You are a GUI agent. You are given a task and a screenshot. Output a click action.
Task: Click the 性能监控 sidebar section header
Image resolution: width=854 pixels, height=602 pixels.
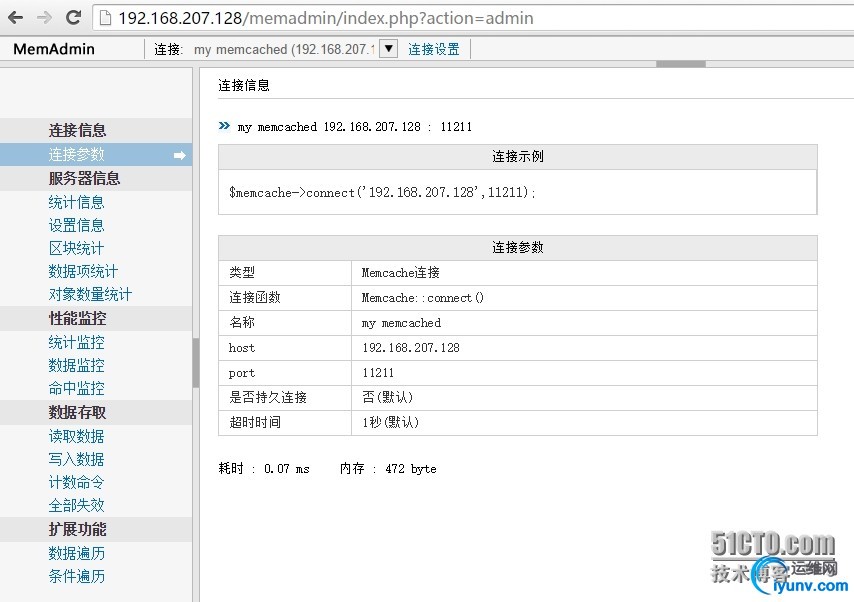point(96,318)
